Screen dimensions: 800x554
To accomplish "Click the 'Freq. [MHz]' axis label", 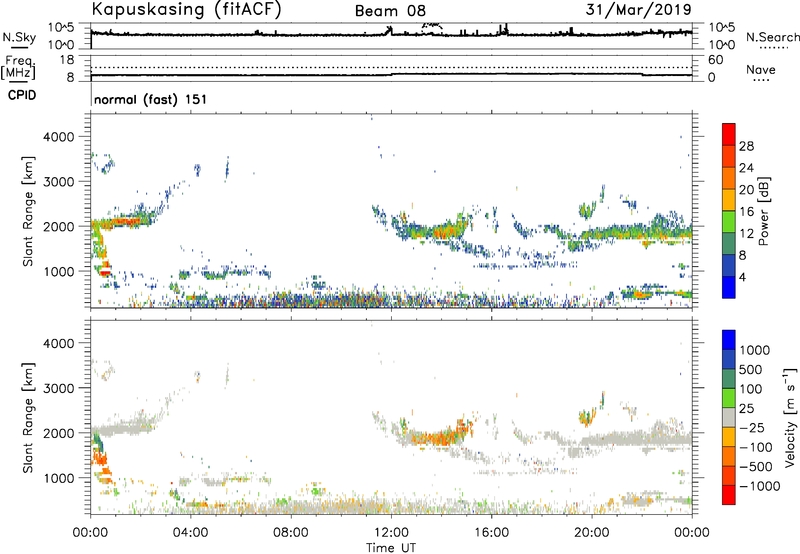I will pyautogui.click(x=19, y=68).
